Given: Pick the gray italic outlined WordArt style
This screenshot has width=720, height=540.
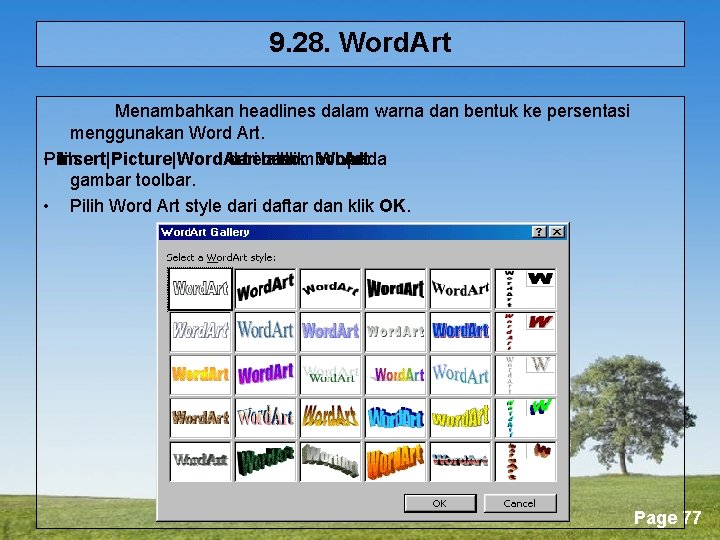Looking at the screenshot, I should coord(200,332).
